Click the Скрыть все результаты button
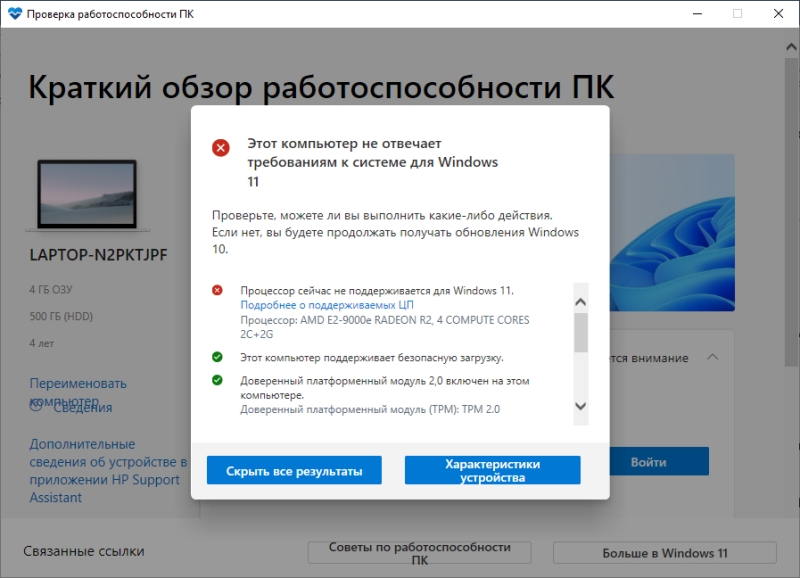This screenshot has width=800, height=578. point(294,470)
